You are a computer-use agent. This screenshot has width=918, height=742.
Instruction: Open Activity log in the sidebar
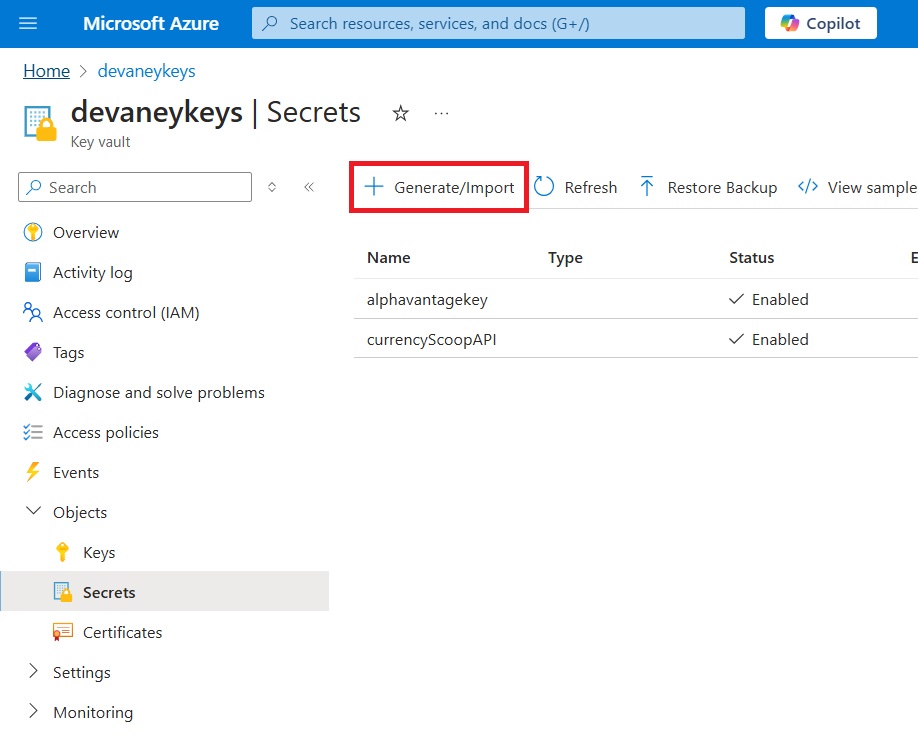coord(93,272)
